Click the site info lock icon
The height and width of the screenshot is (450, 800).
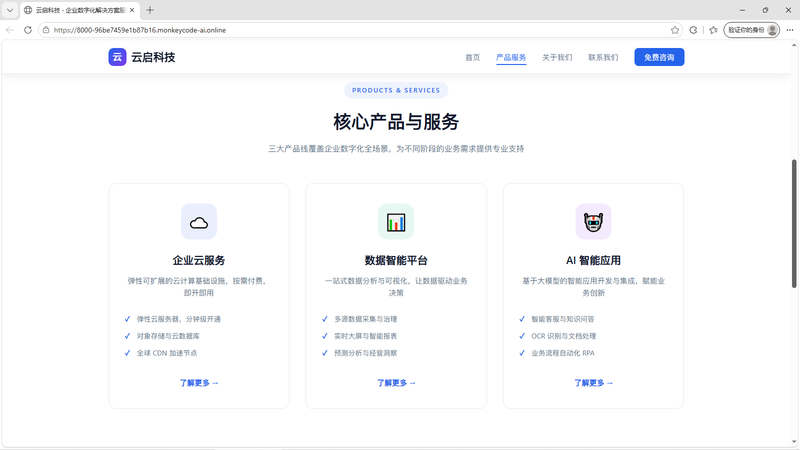(x=46, y=30)
